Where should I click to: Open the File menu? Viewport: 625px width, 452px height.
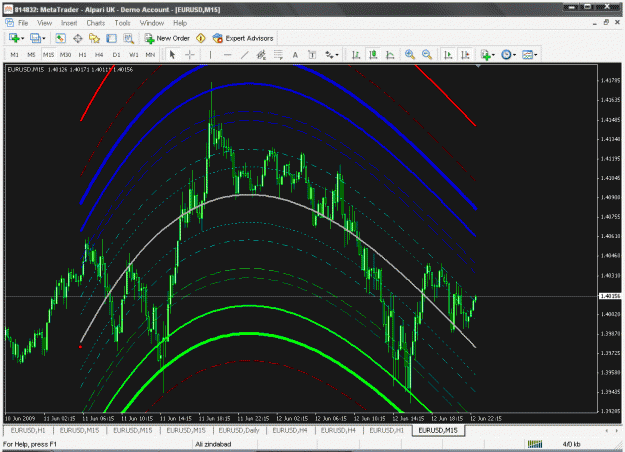pyautogui.click(x=23, y=23)
